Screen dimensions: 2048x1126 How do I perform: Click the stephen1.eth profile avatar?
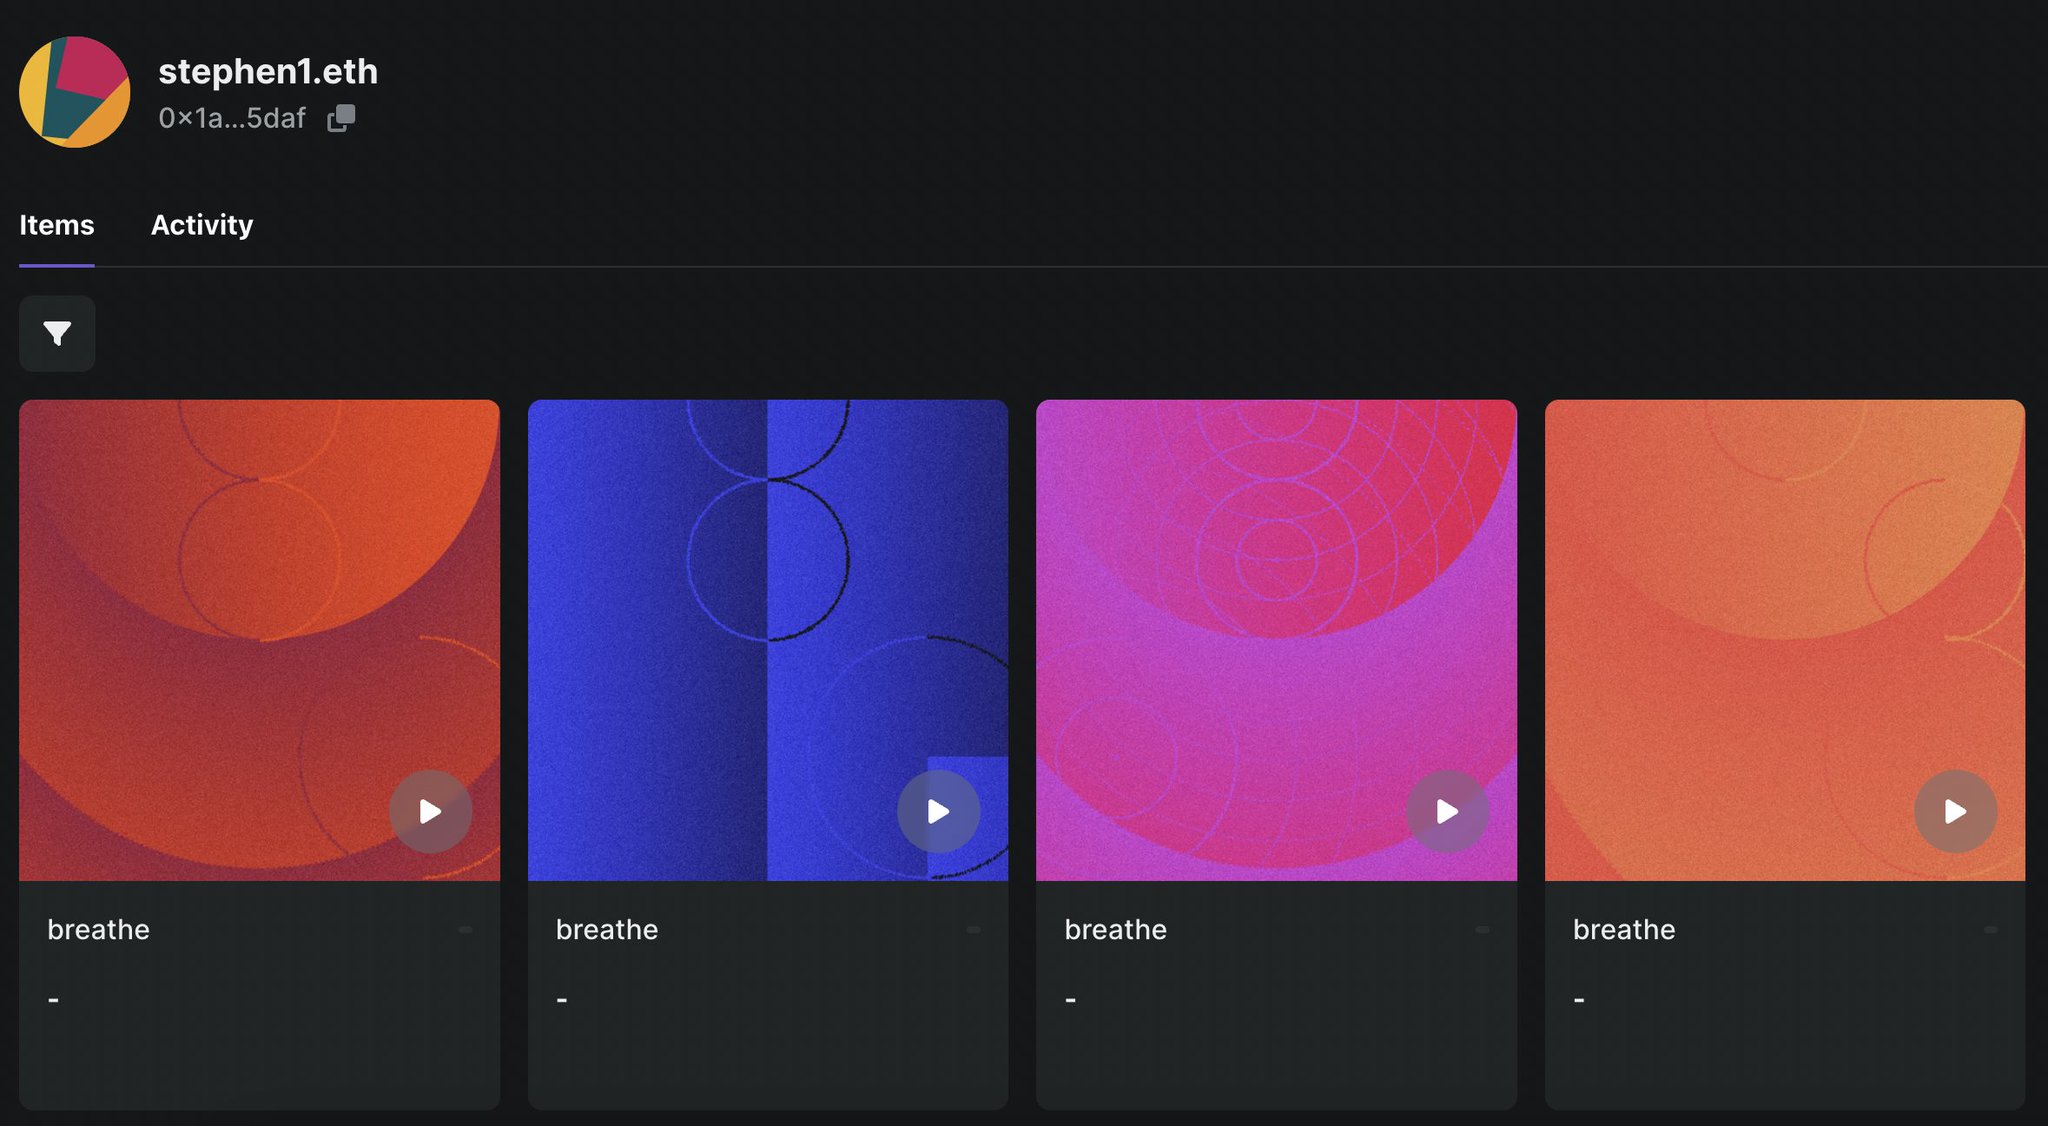[x=75, y=92]
